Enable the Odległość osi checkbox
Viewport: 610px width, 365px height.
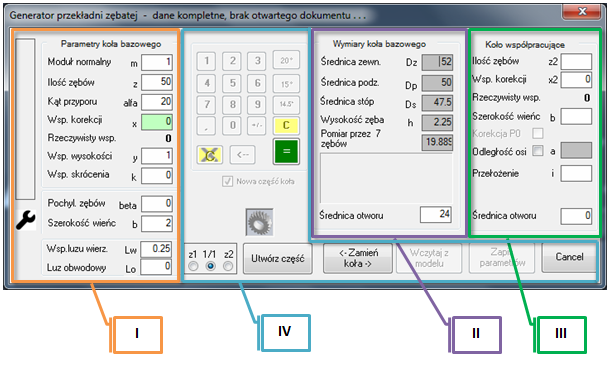(538, 150)
